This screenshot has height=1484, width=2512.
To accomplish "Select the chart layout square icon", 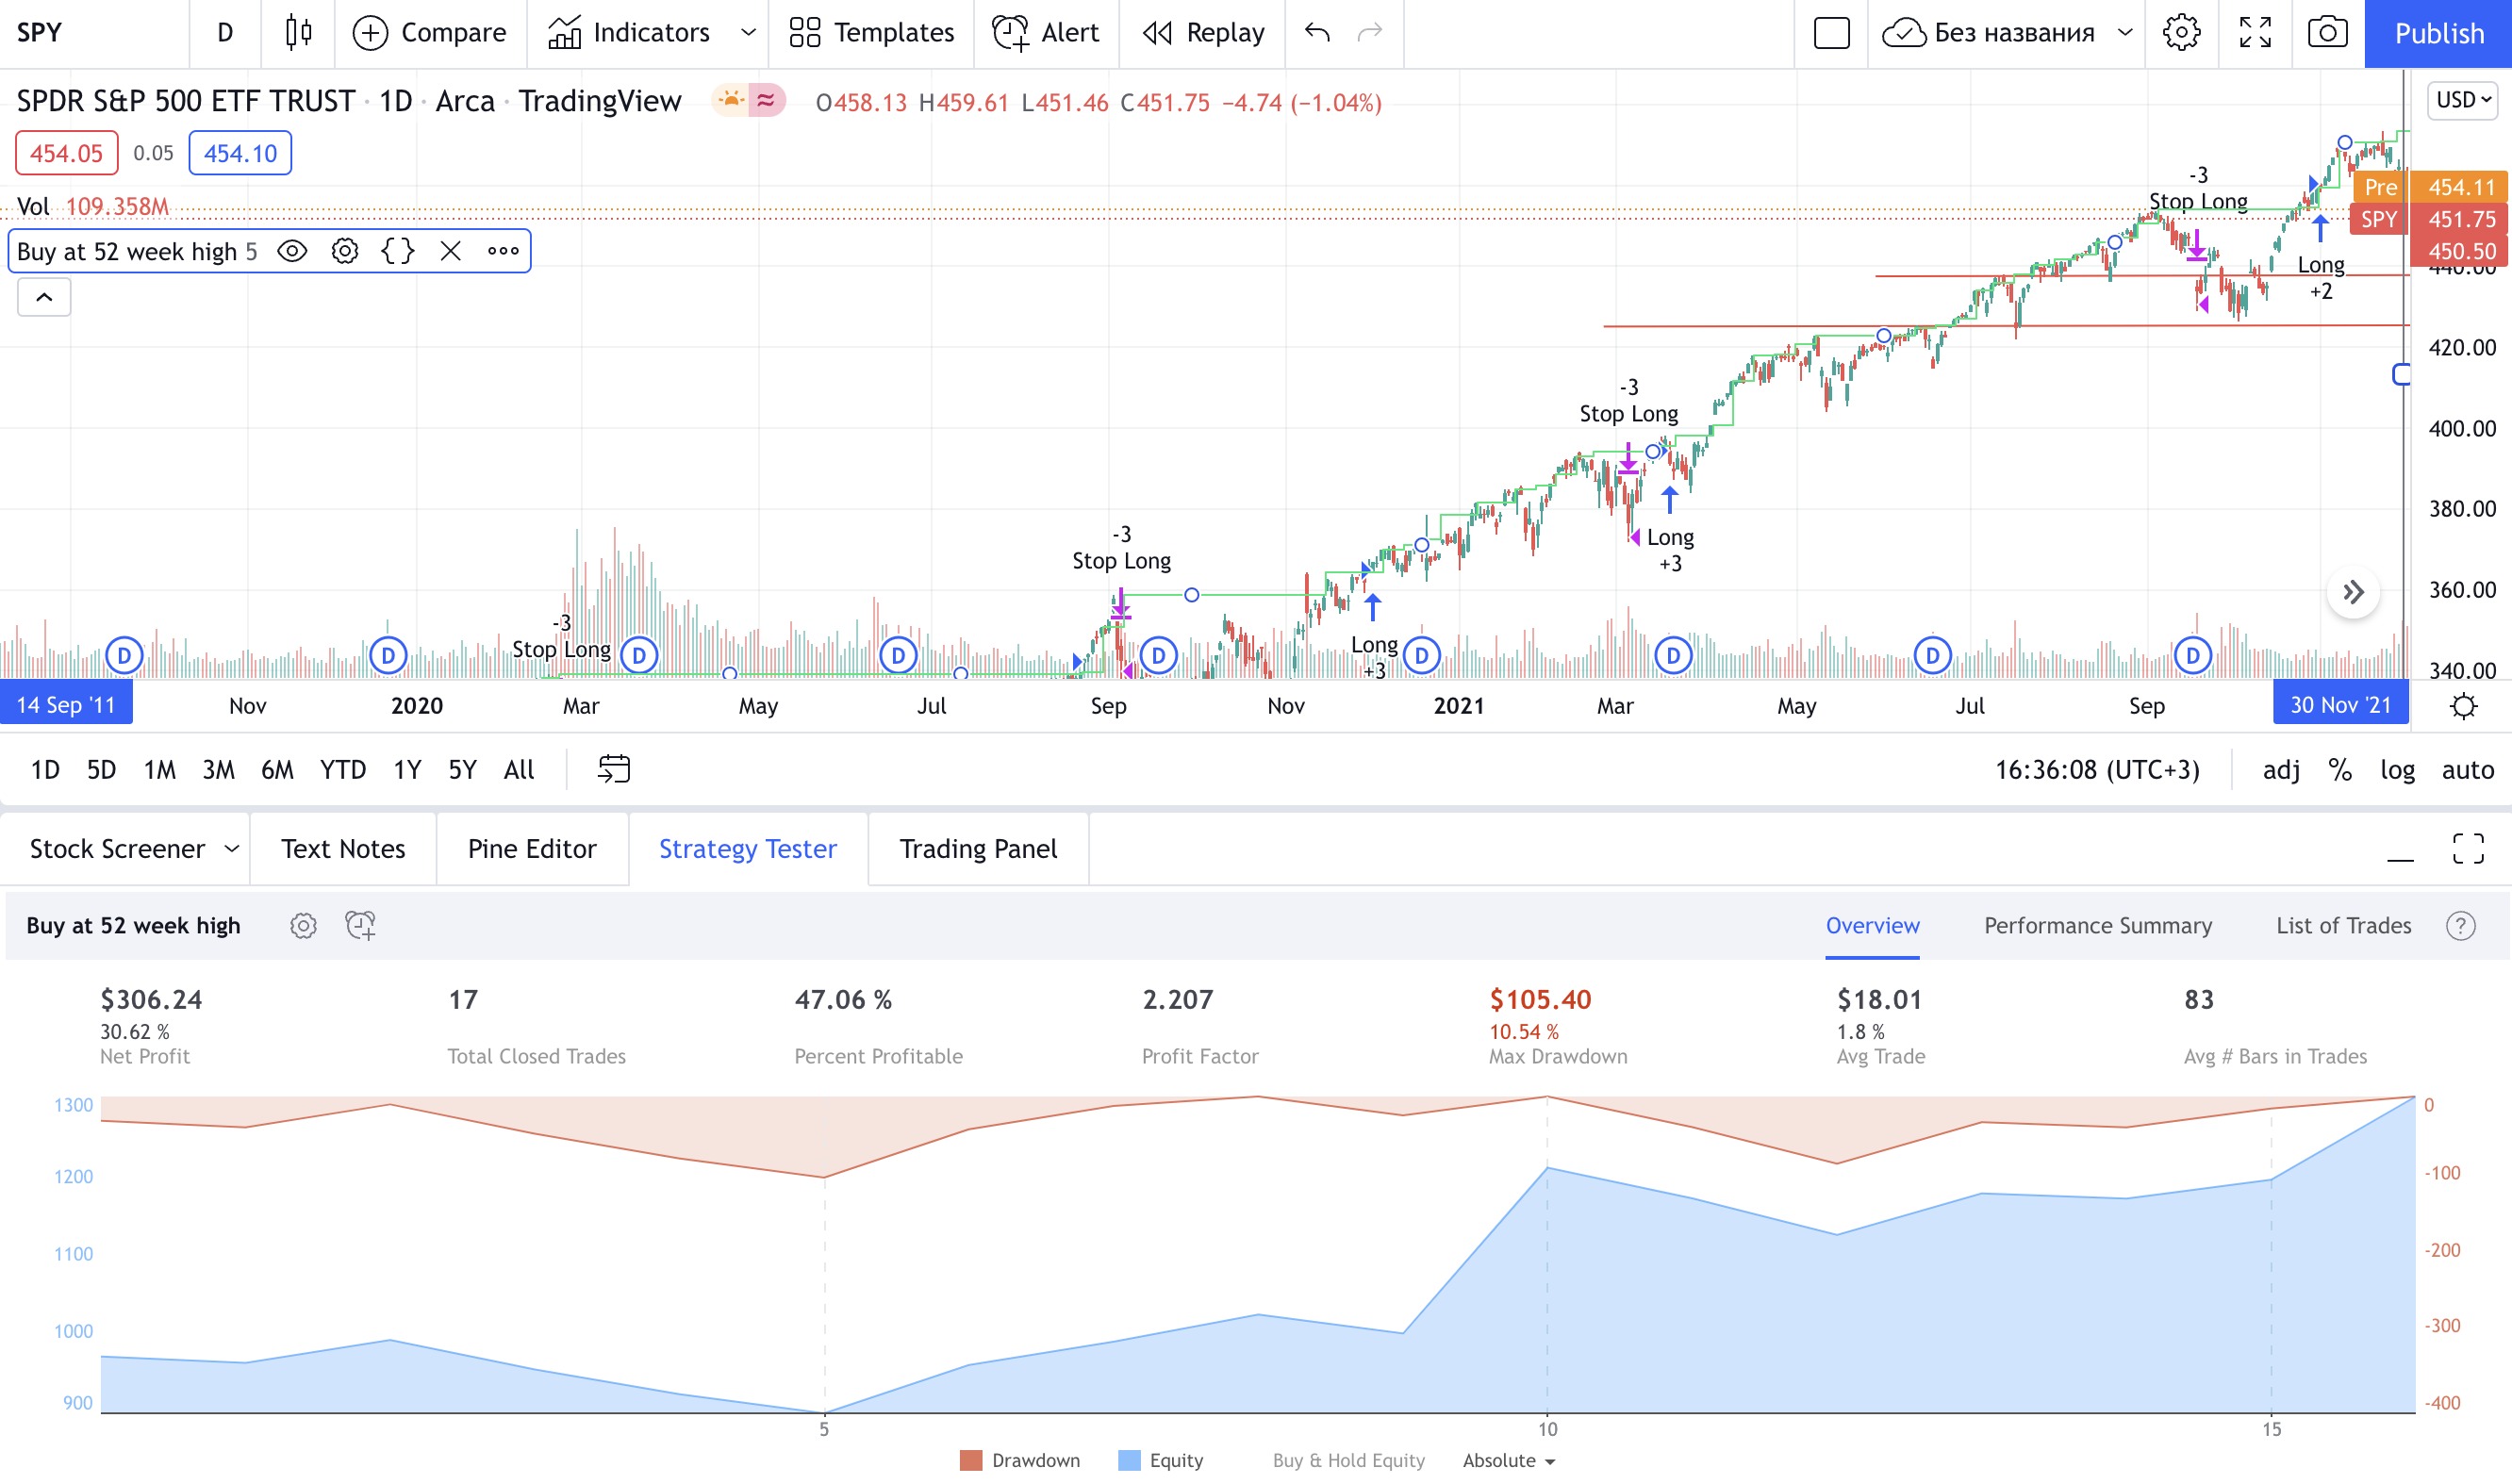I will (1831, 33).
